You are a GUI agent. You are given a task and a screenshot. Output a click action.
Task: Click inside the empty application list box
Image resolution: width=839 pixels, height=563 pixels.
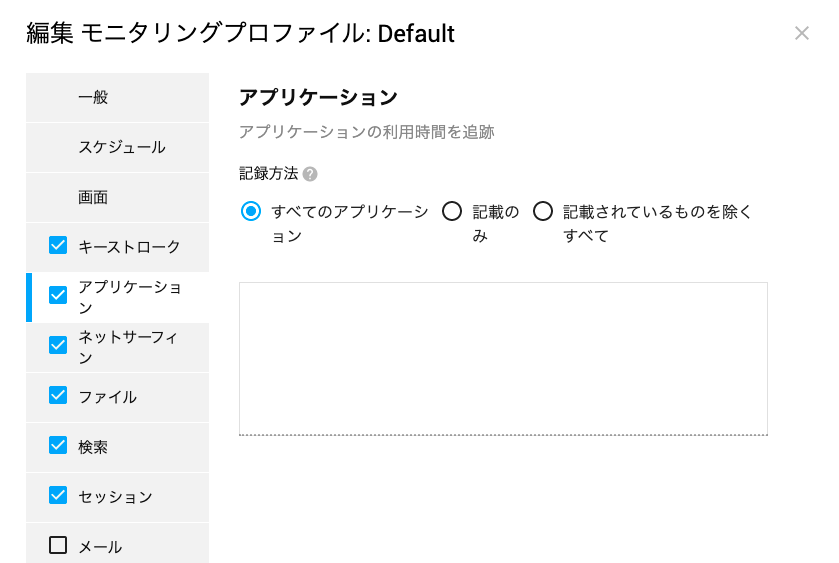coord(503,359)
